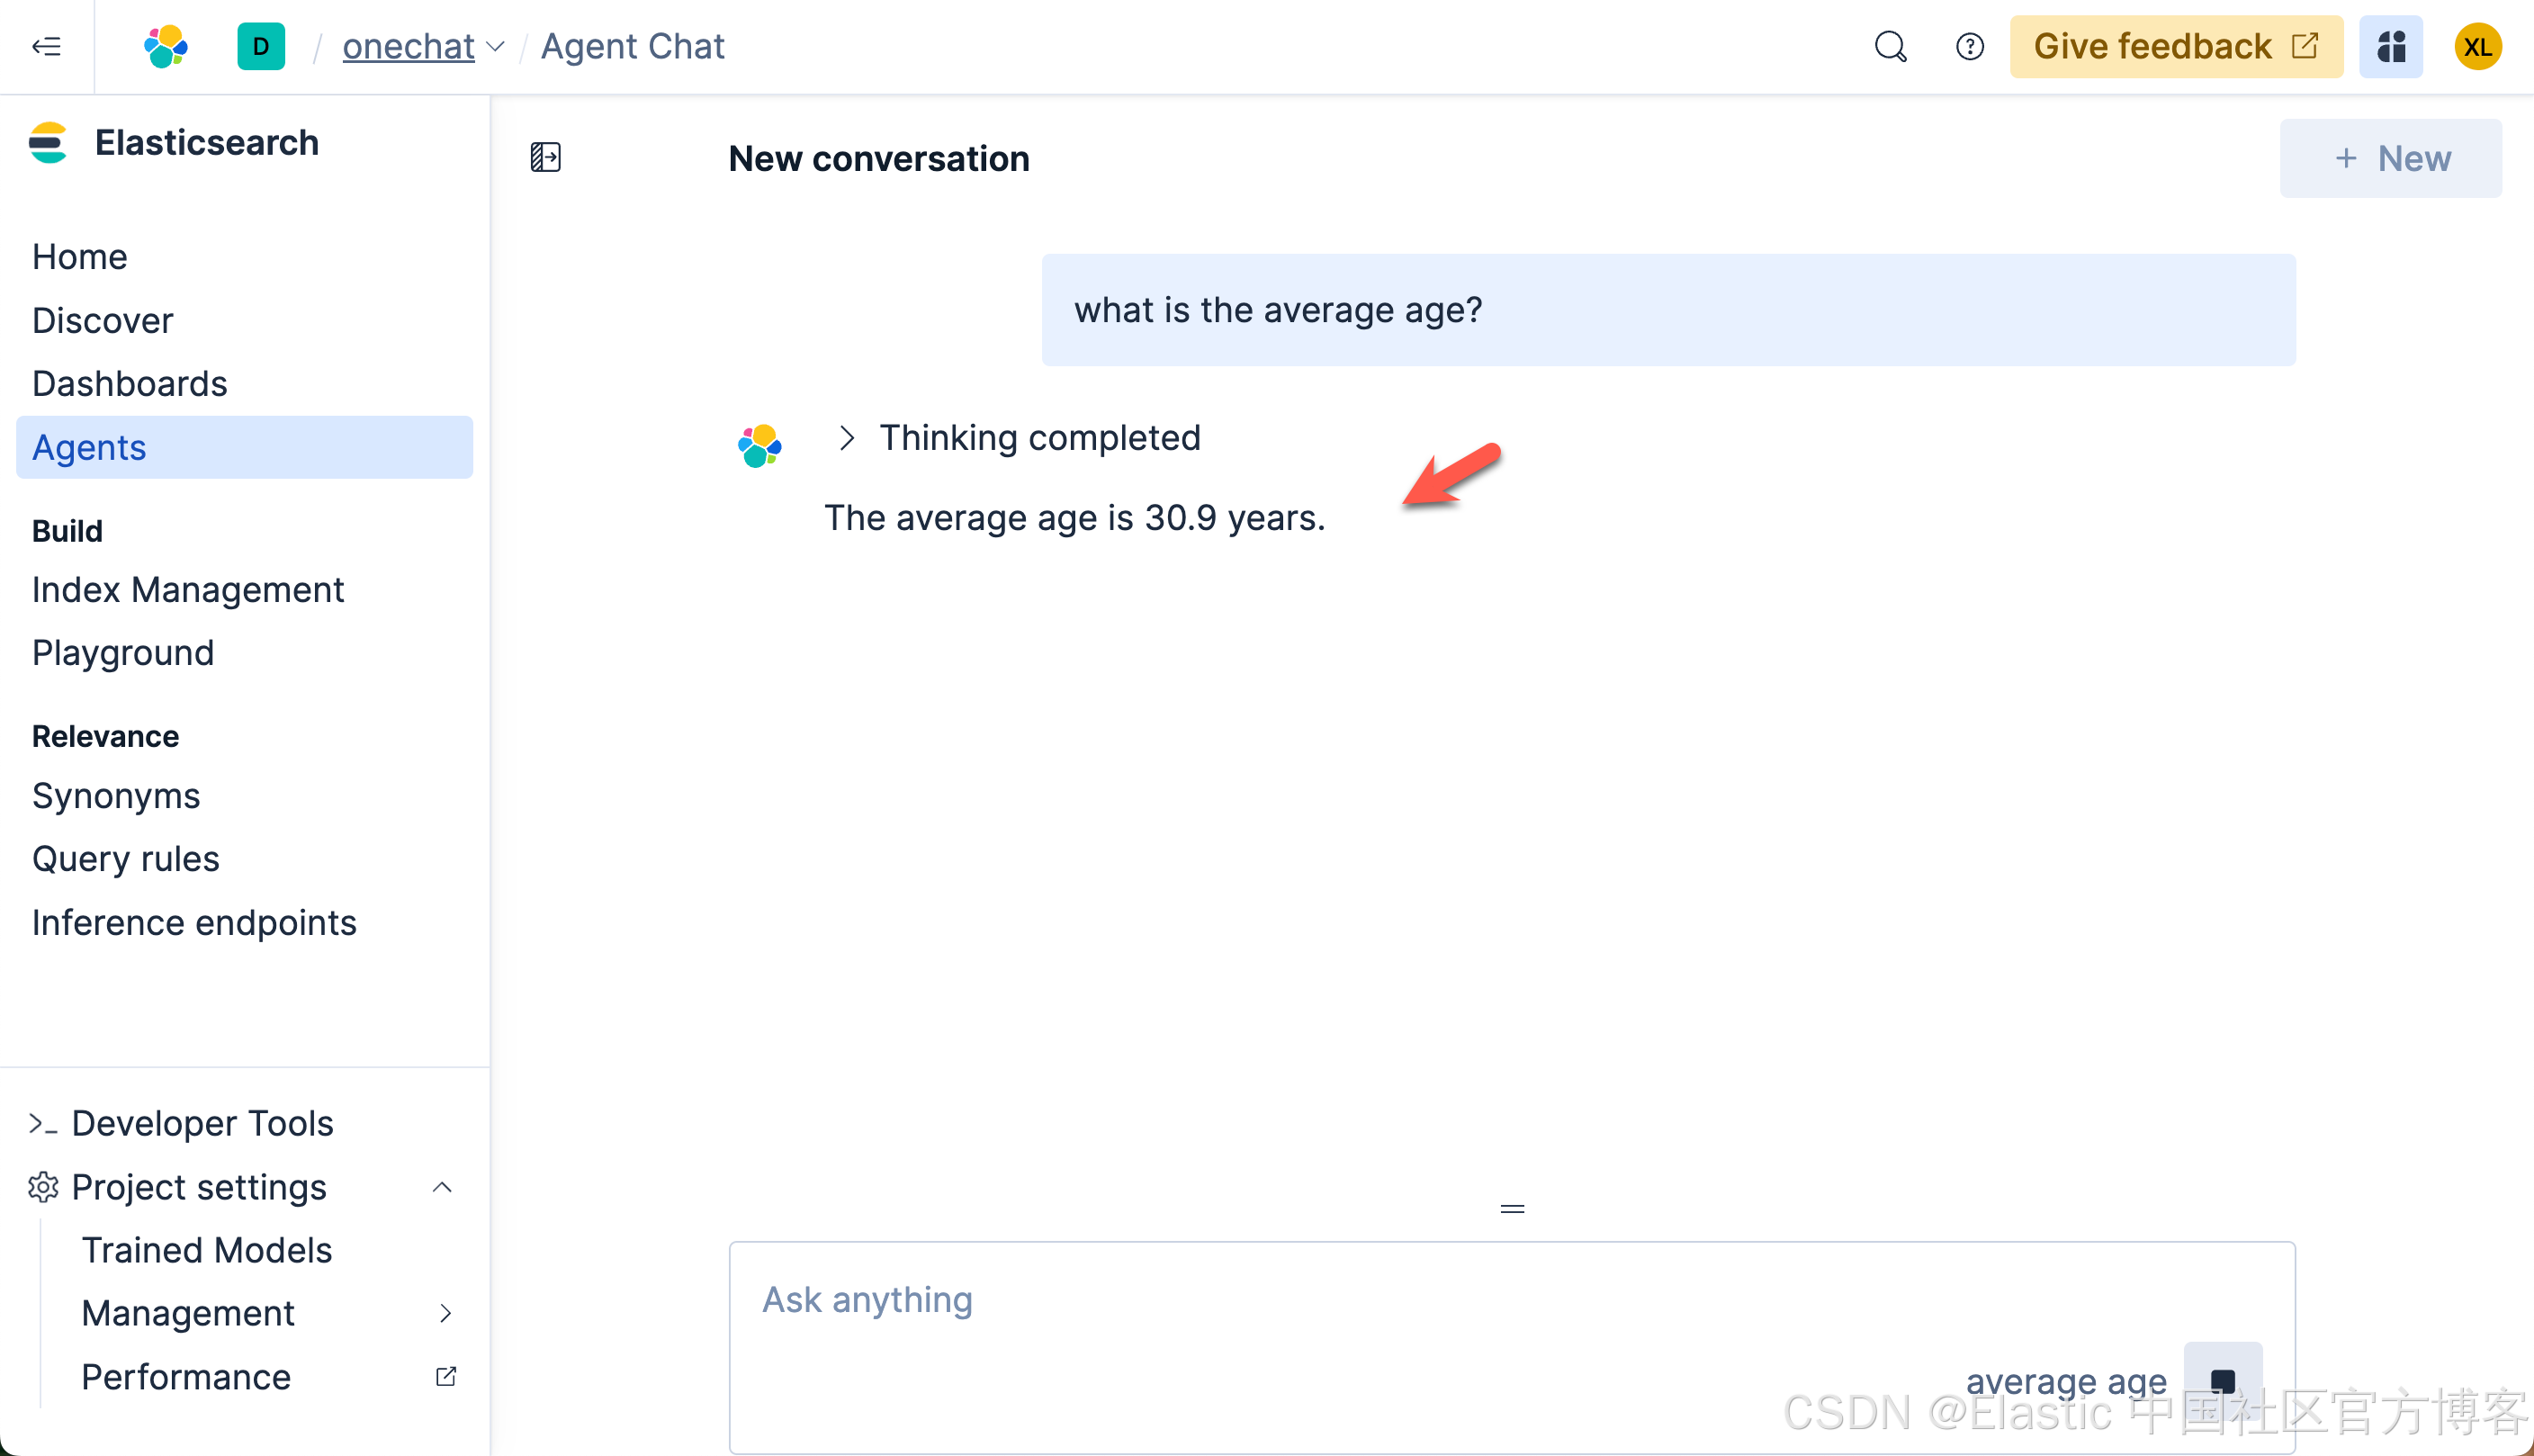Viewport: 2534px width, 1456px height.
Task: Click the agent avatar icon
Action: point(759,445)
